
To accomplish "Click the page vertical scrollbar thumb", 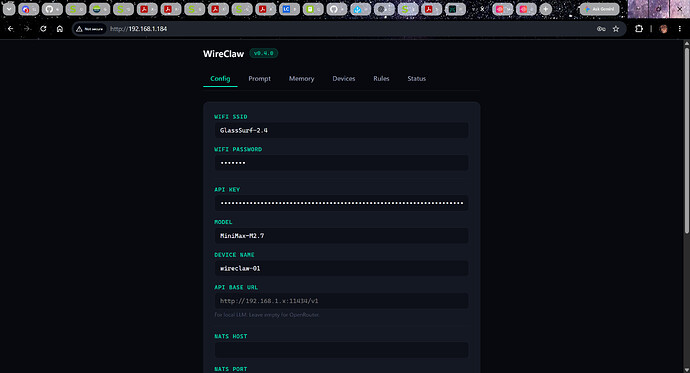I will coord(686,141).
